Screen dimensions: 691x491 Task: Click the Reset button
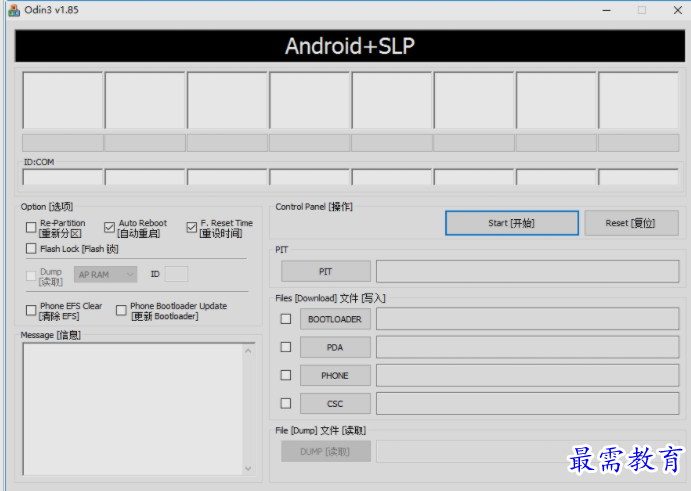tap(631, 223)
